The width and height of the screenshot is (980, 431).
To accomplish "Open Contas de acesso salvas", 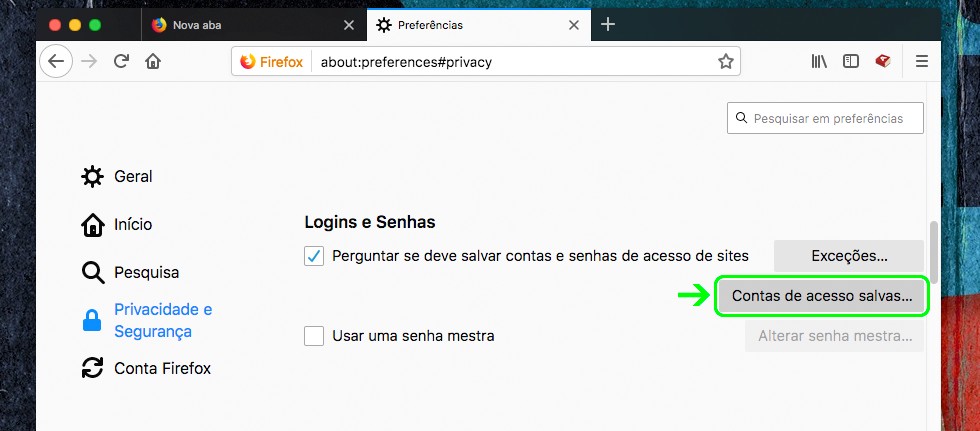I will 822,297.
